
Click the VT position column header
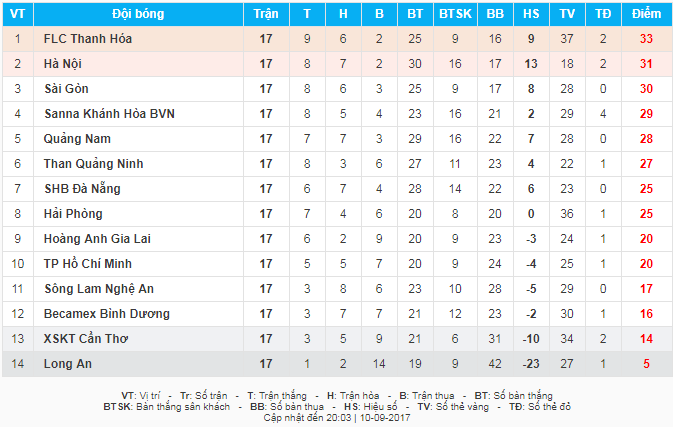[x=17, y=13]
